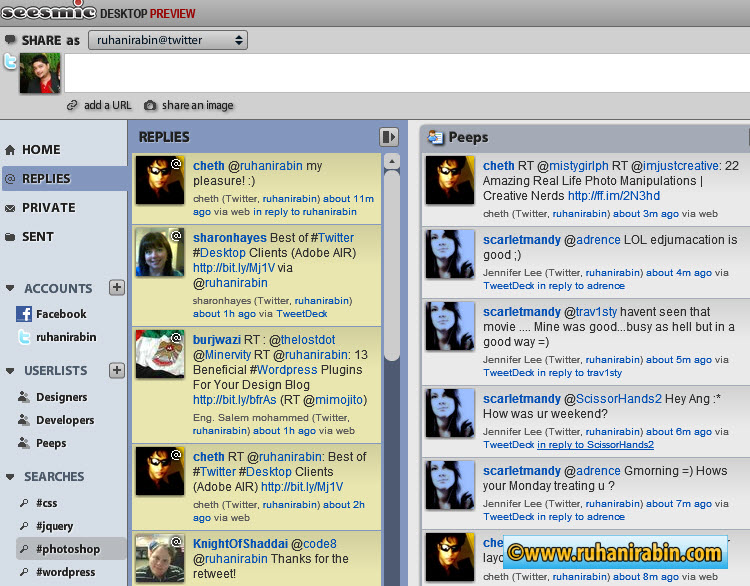Open PRIVATE messages
Screen dimensions: 750x586
point(48,208)
